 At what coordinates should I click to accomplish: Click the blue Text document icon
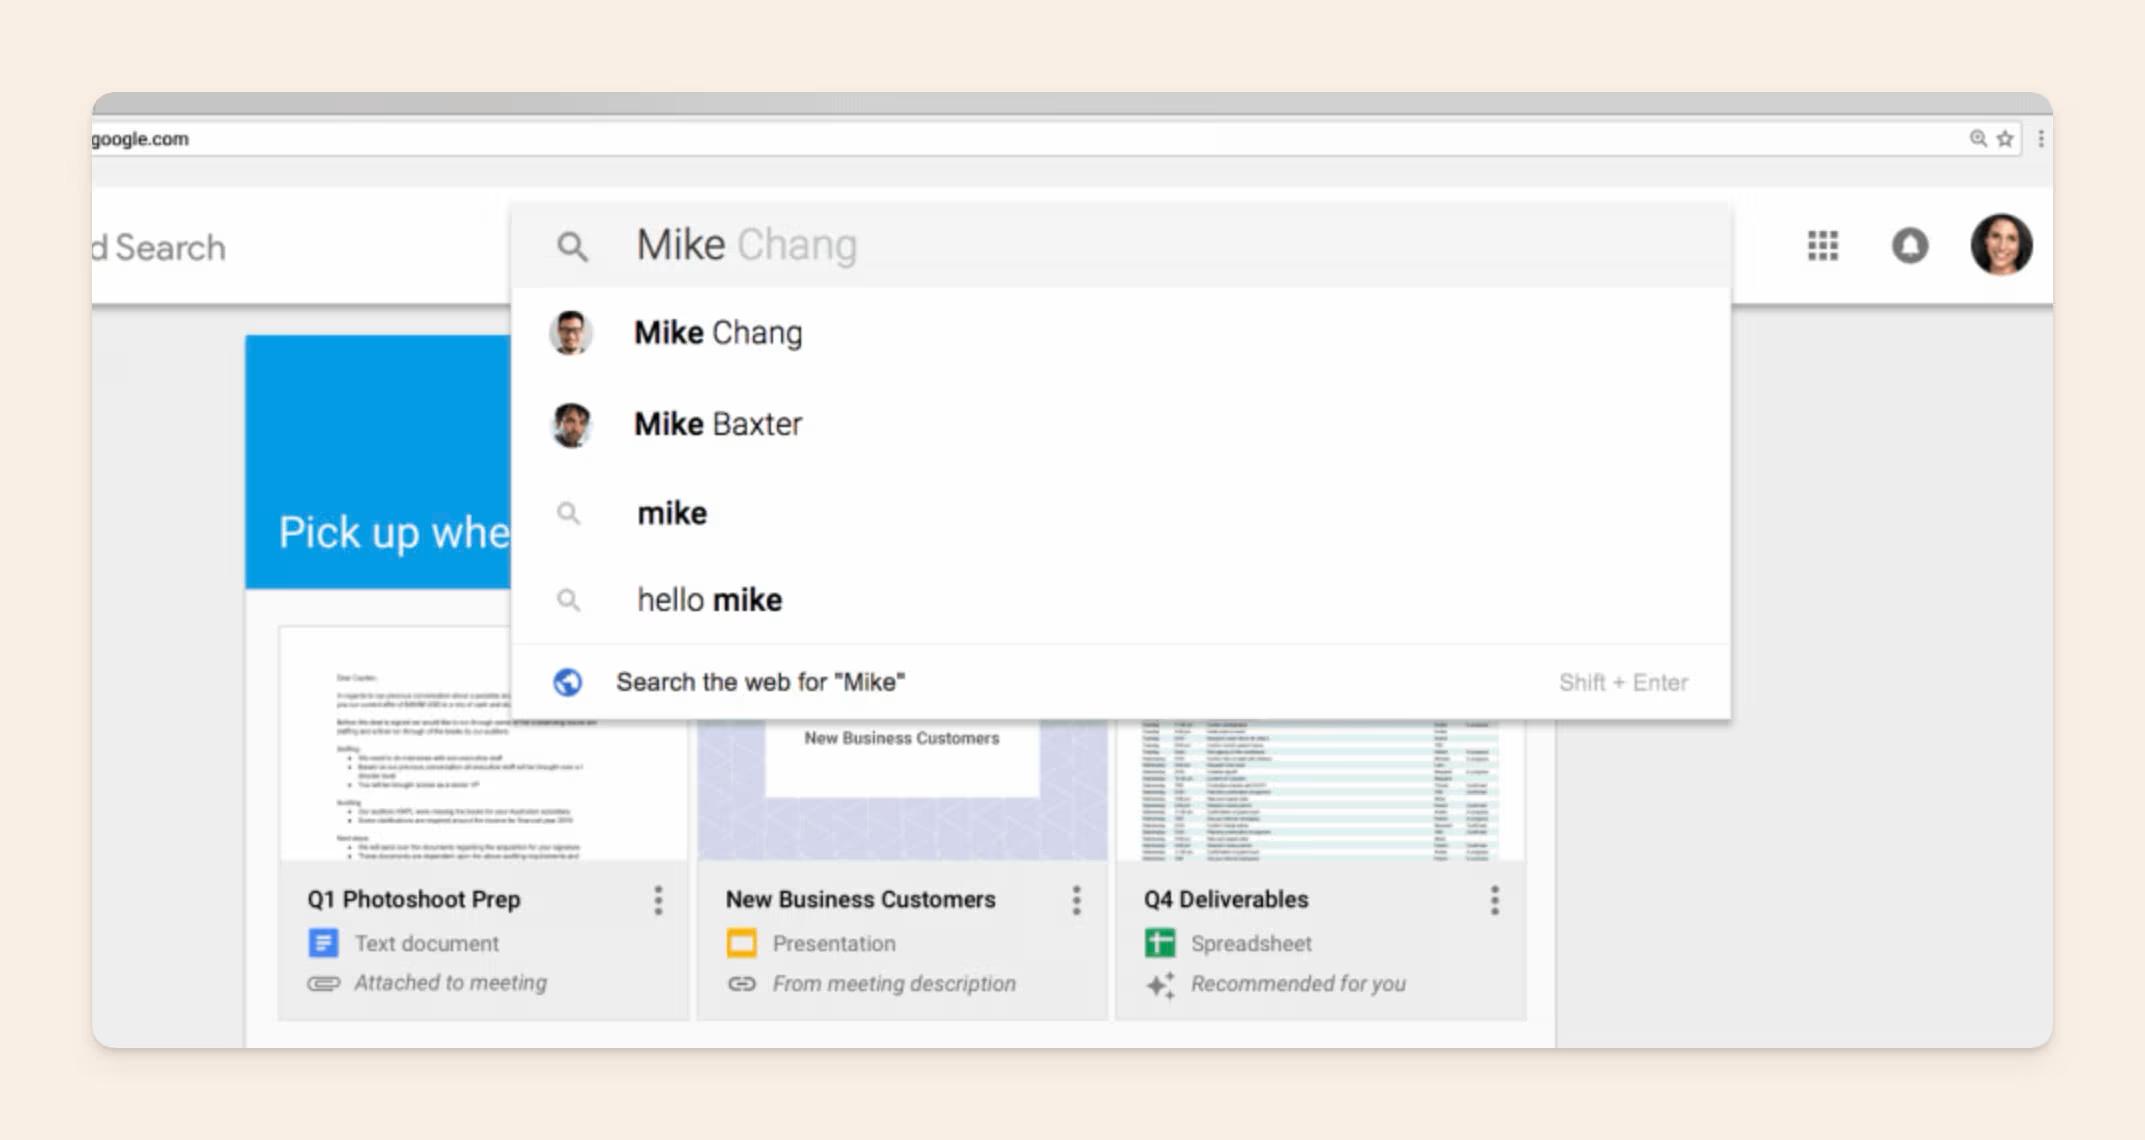323,943
